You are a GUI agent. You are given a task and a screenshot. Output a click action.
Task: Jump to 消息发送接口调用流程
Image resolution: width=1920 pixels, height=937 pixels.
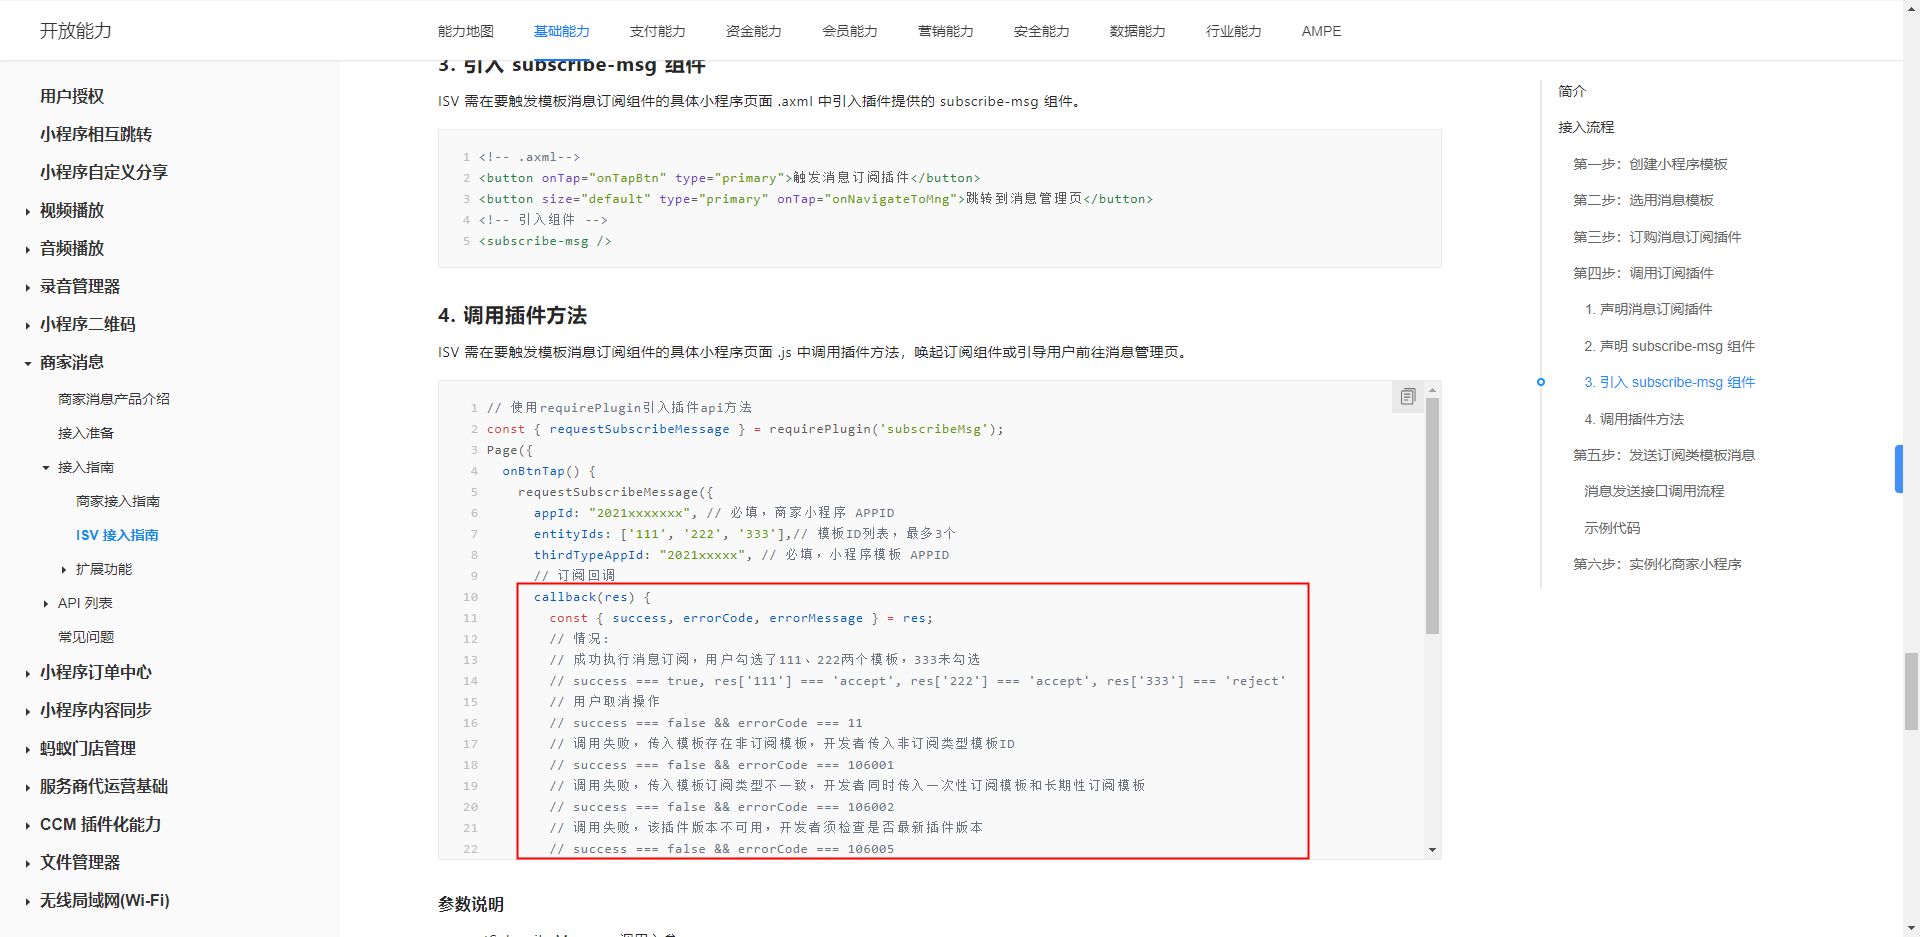coord(1654,491)
